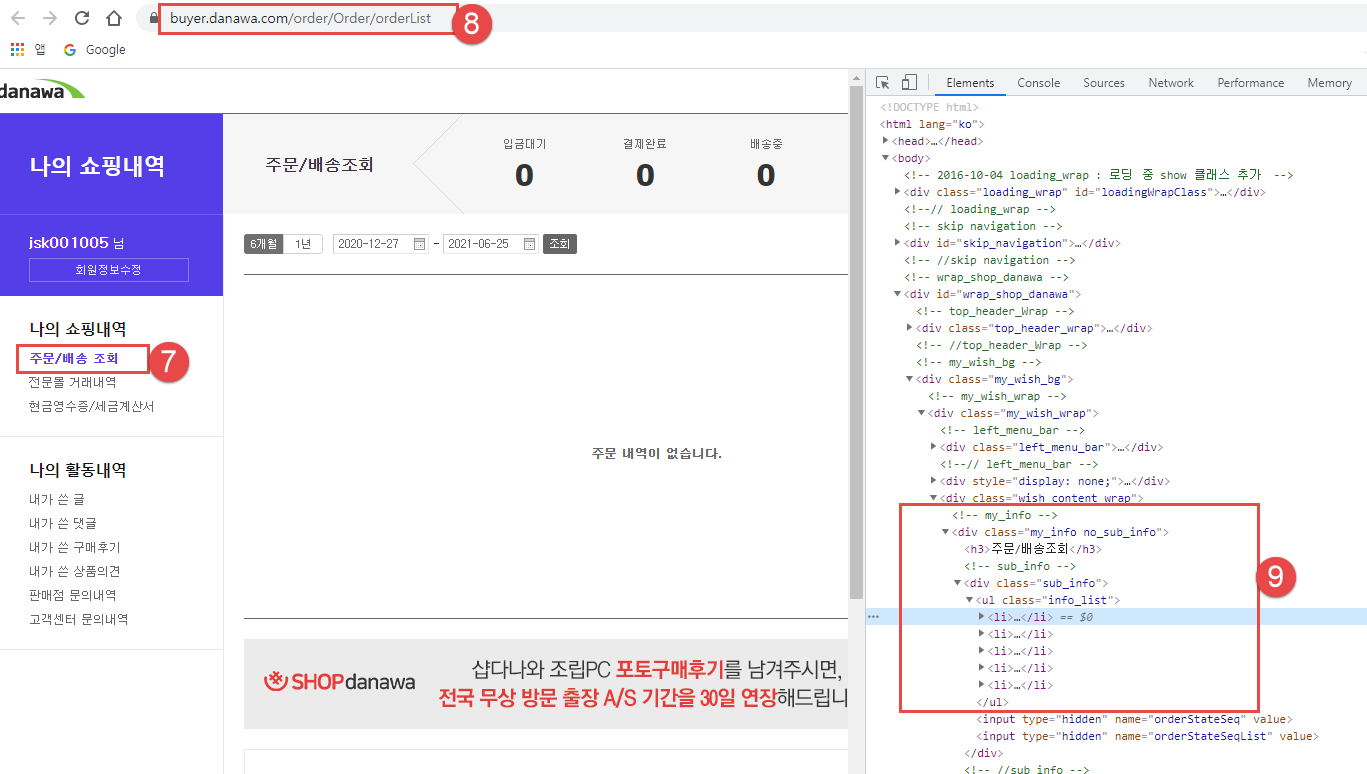Image resolution: width=1367 pixels, height=774 pixels.
Task: Collapse the ul info_list node
Action: [x=970, y=600]
